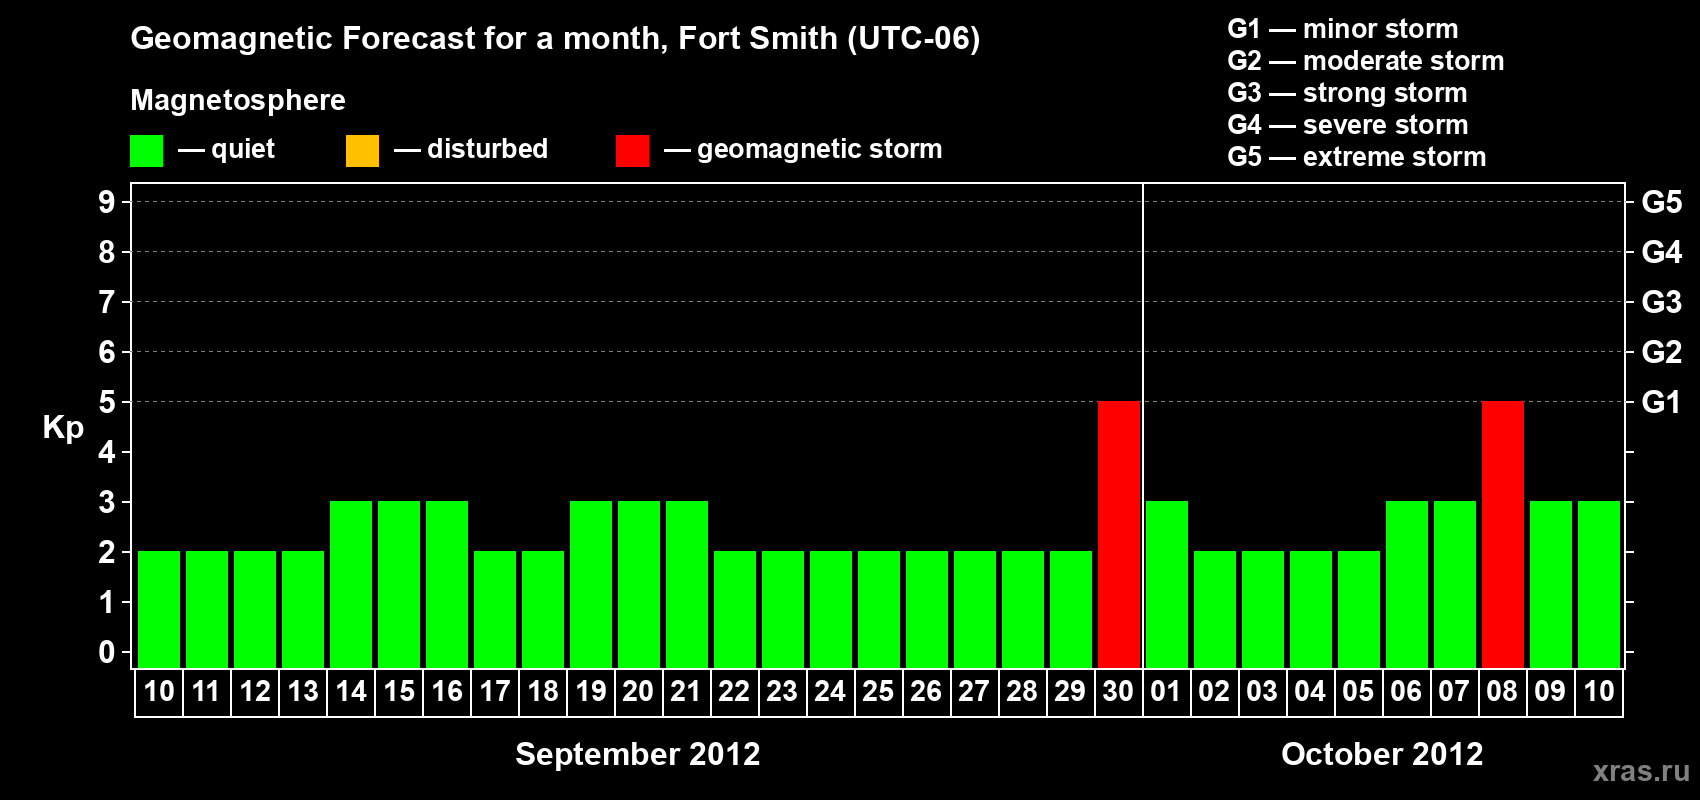Screen dimensions: 1700x800
Task: Click the '— disturbed' legend text
Action: pos(471,149)
